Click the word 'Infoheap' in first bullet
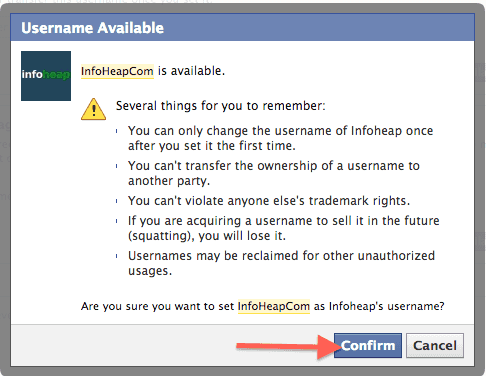The height and width of the screenshot is (376, 486). (376, 131)
